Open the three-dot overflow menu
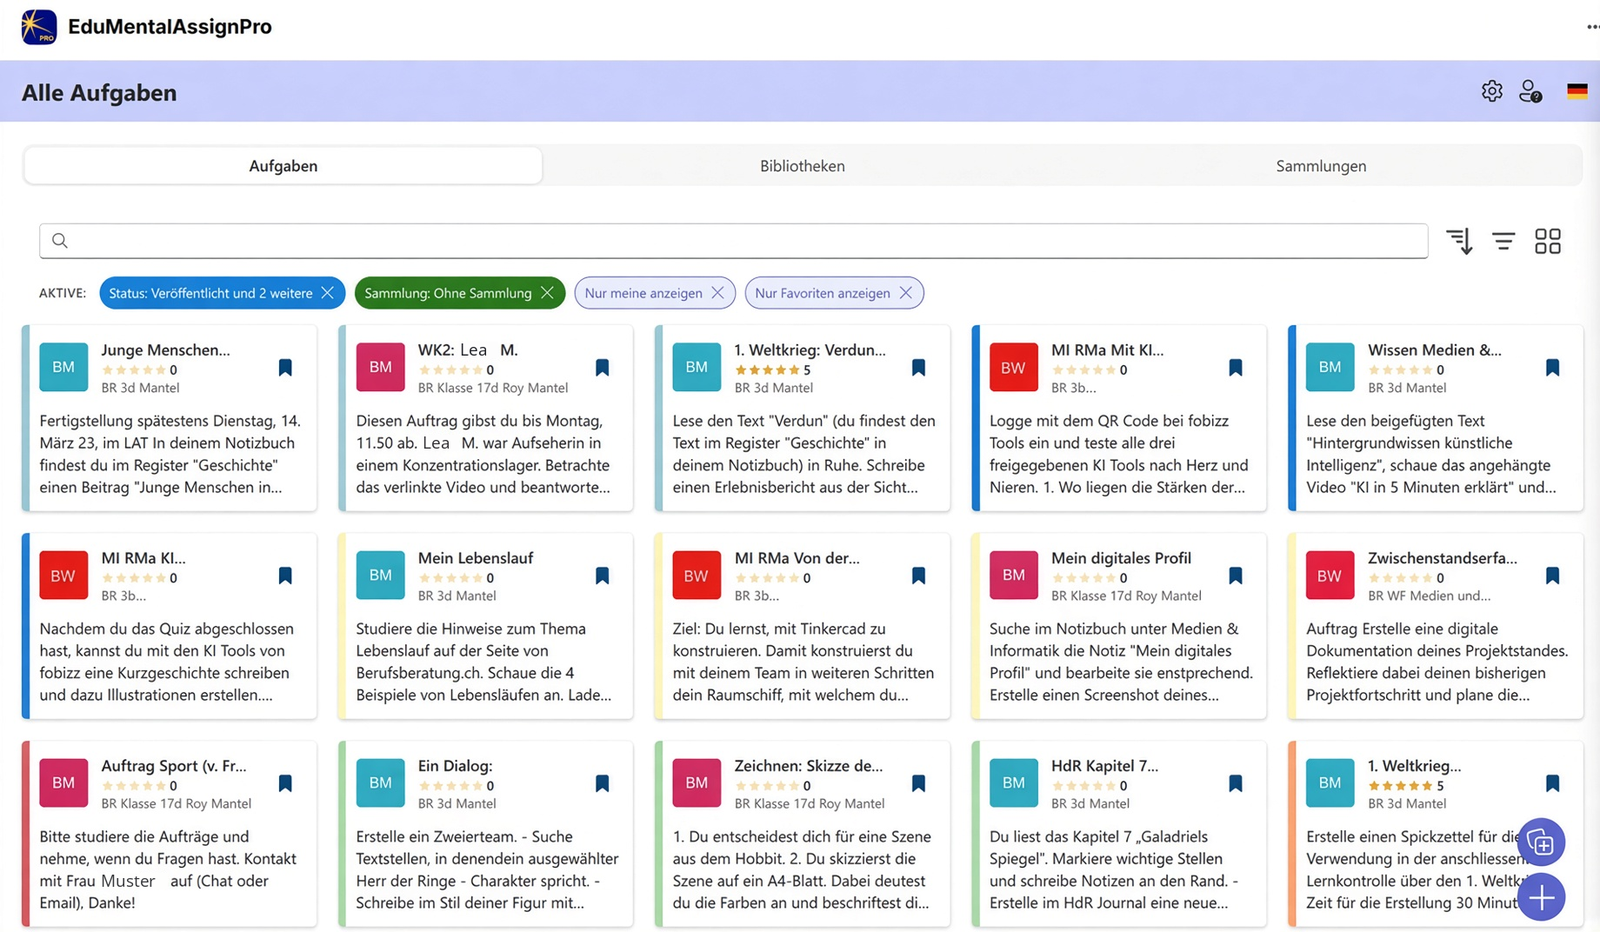Screen dimensions: 1600x932 (1592, 27)
